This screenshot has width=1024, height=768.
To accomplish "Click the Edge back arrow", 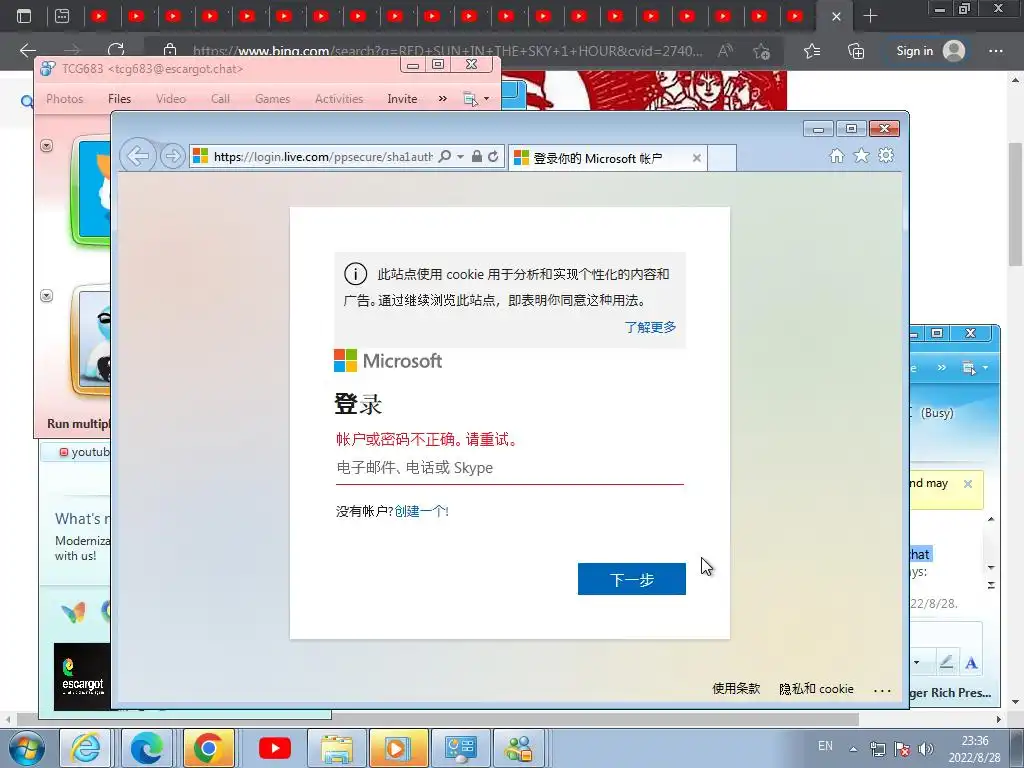I will [27, 50].
